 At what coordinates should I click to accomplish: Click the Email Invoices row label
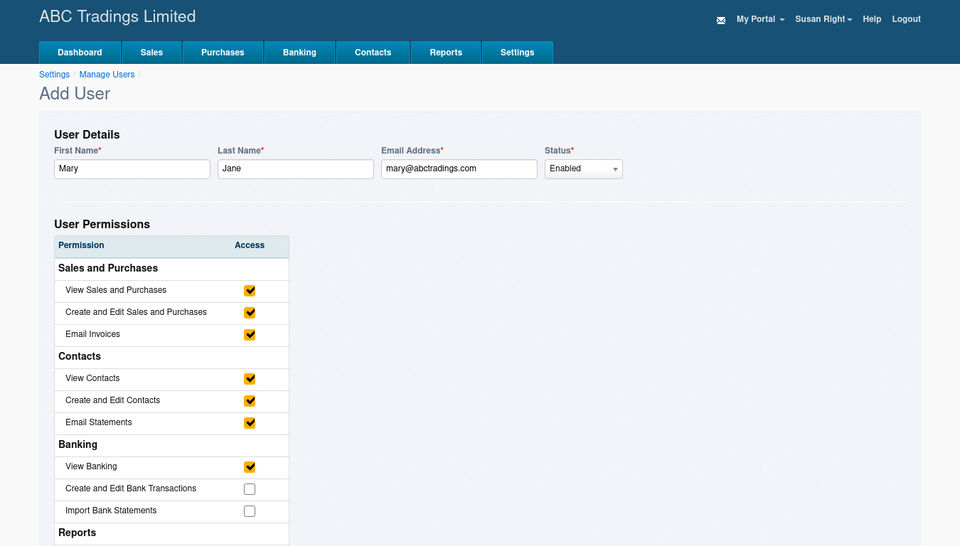coord(92,334)
